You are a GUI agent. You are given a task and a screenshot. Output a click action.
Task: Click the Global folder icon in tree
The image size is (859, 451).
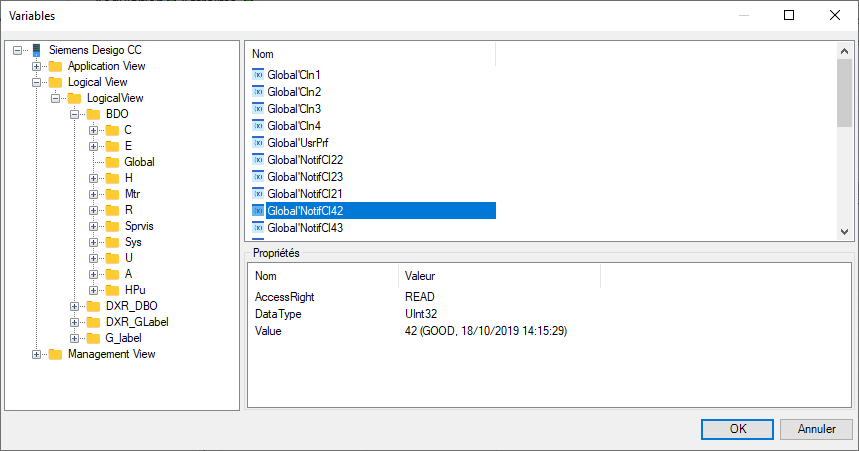click(112, 162)
